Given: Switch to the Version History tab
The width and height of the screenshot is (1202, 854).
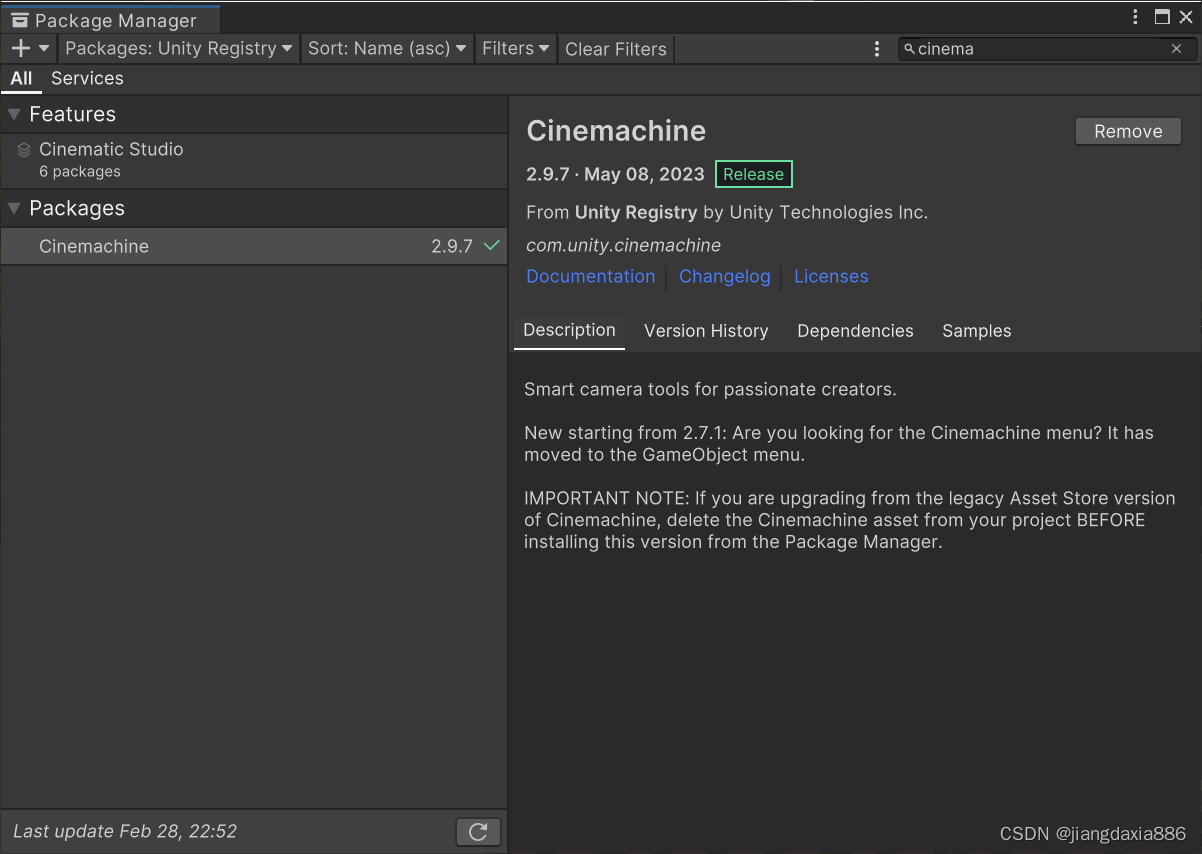Looking at the screenshot, I should coord(706,331).
